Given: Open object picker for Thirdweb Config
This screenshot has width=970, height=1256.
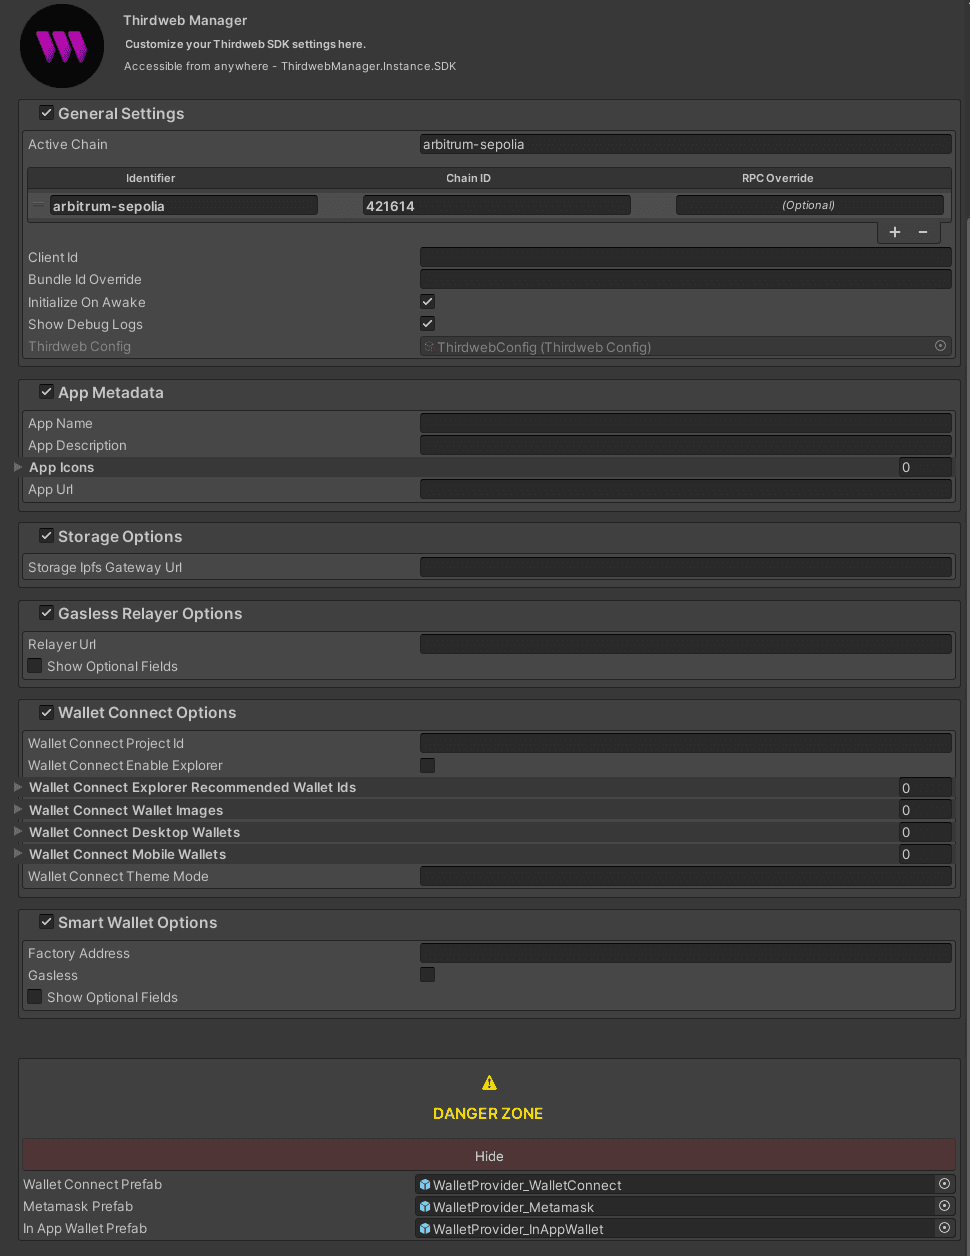Looking at the screenshot, I should [940, 346].
